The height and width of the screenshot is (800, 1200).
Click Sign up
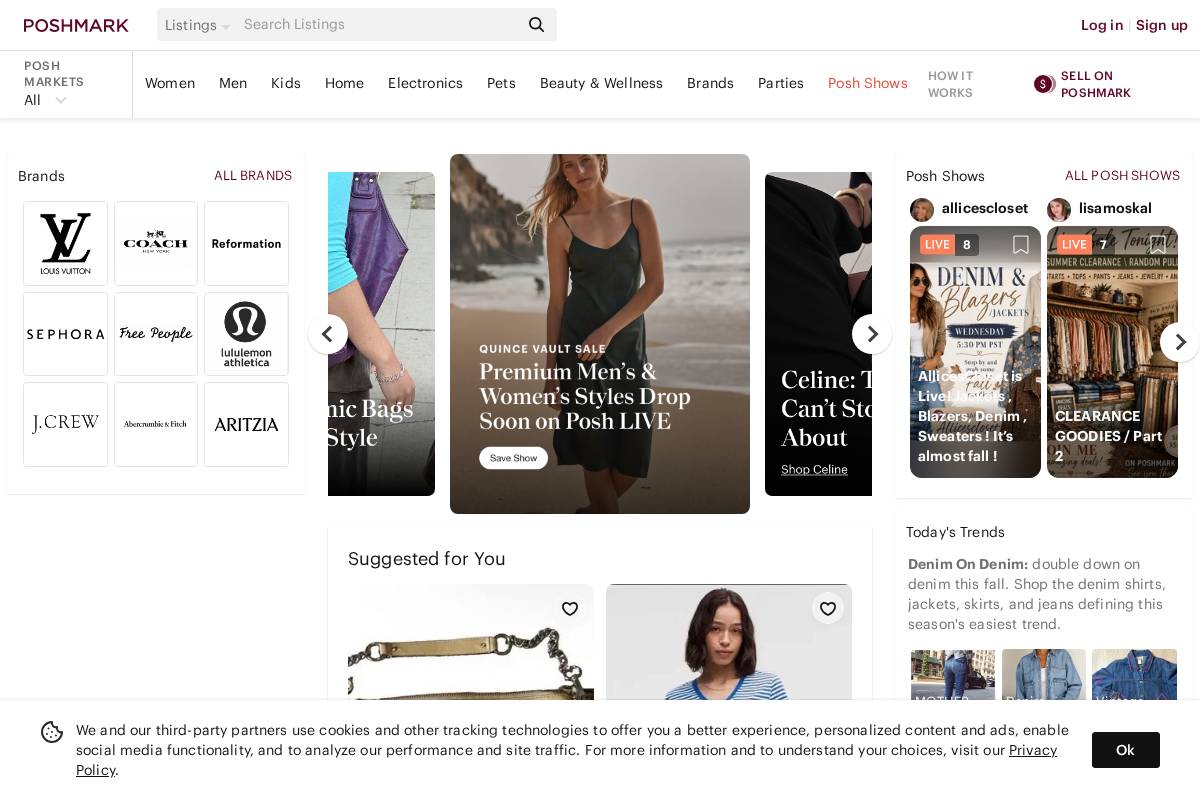point(1162,25)
